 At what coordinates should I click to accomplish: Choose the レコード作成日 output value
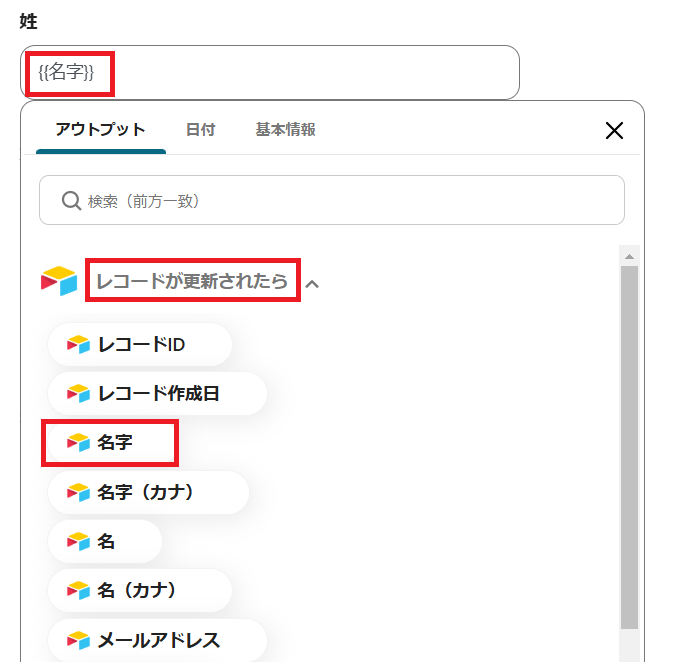coord(158,394)
